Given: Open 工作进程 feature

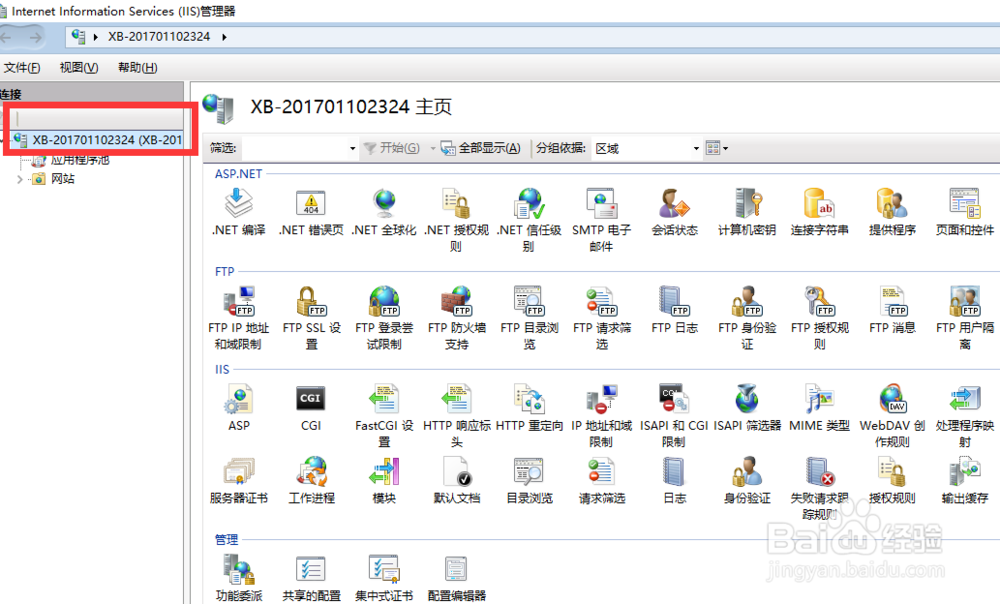Looking at the screenshot, I should (311, 481).
